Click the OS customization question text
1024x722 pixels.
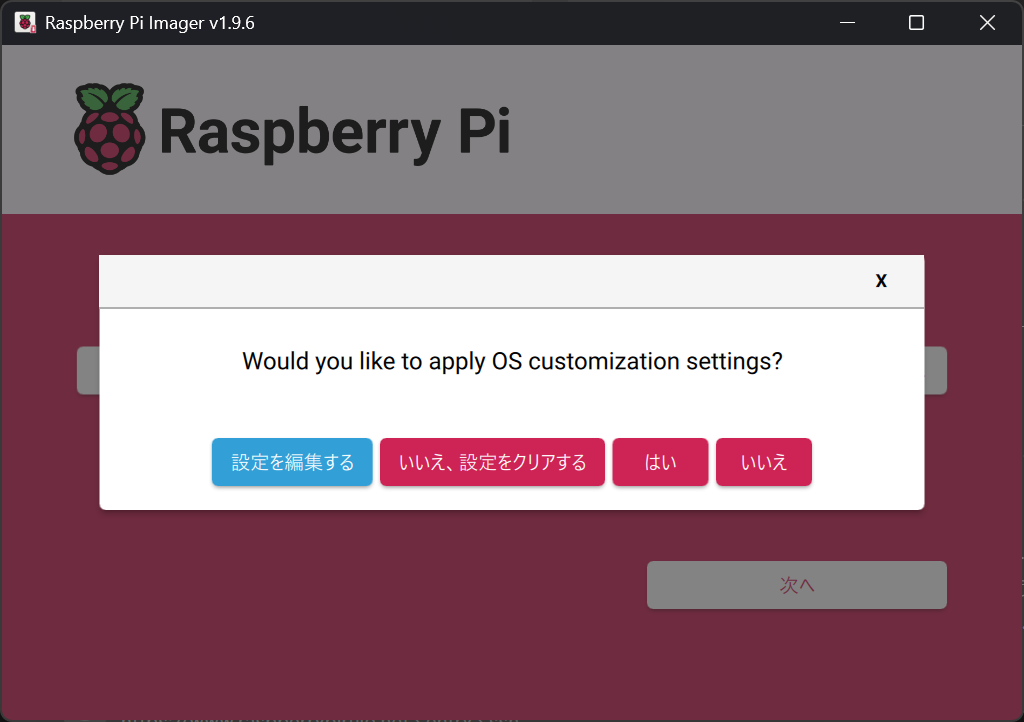[512, 361]
